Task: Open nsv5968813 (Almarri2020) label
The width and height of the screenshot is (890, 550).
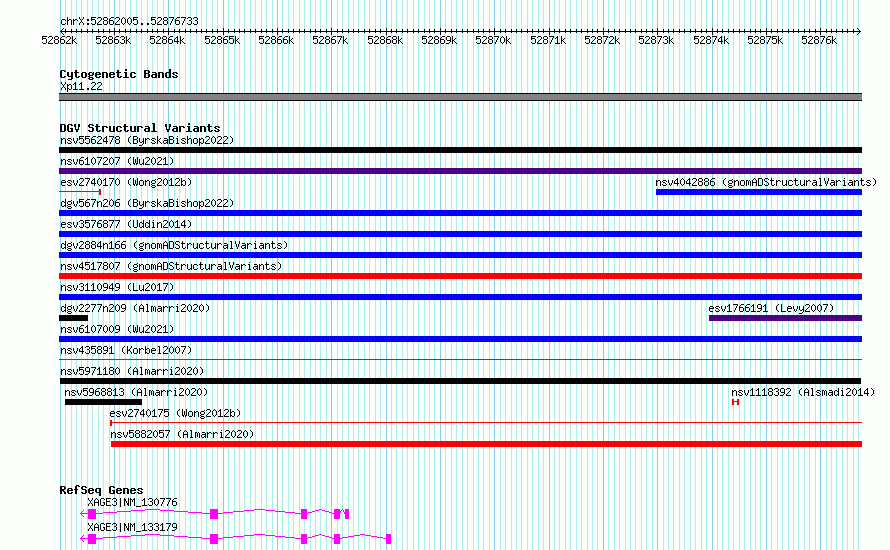Action: click(136, 392)
